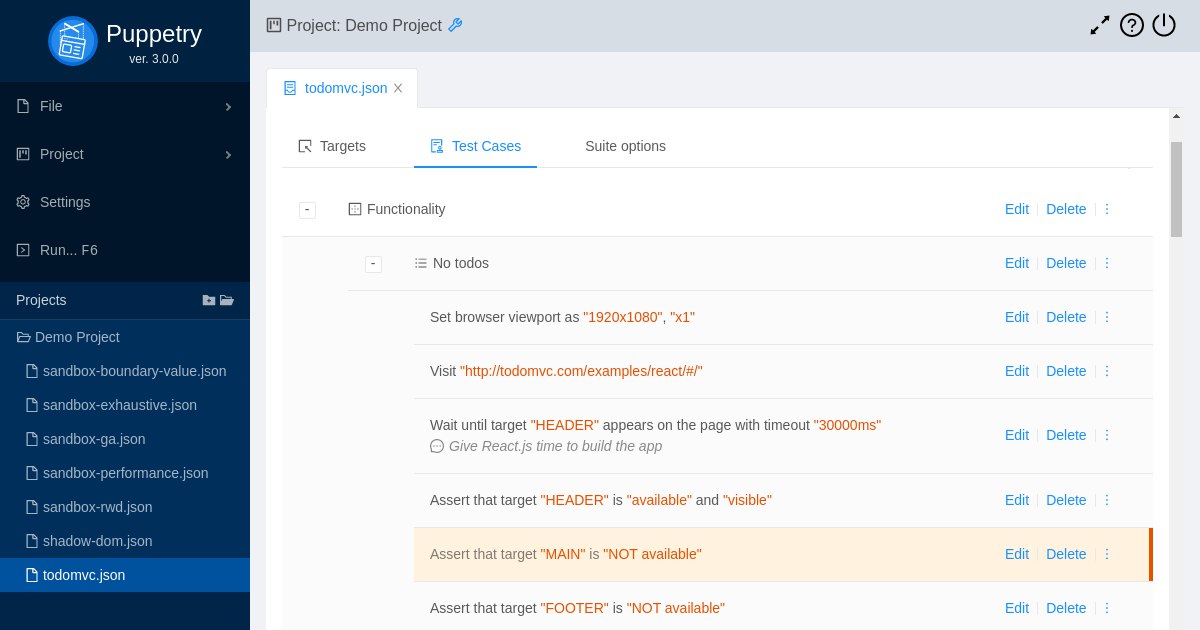1200x630 pixels.
Task: Click Run... F6 menu item
Action: pos(125,250)
